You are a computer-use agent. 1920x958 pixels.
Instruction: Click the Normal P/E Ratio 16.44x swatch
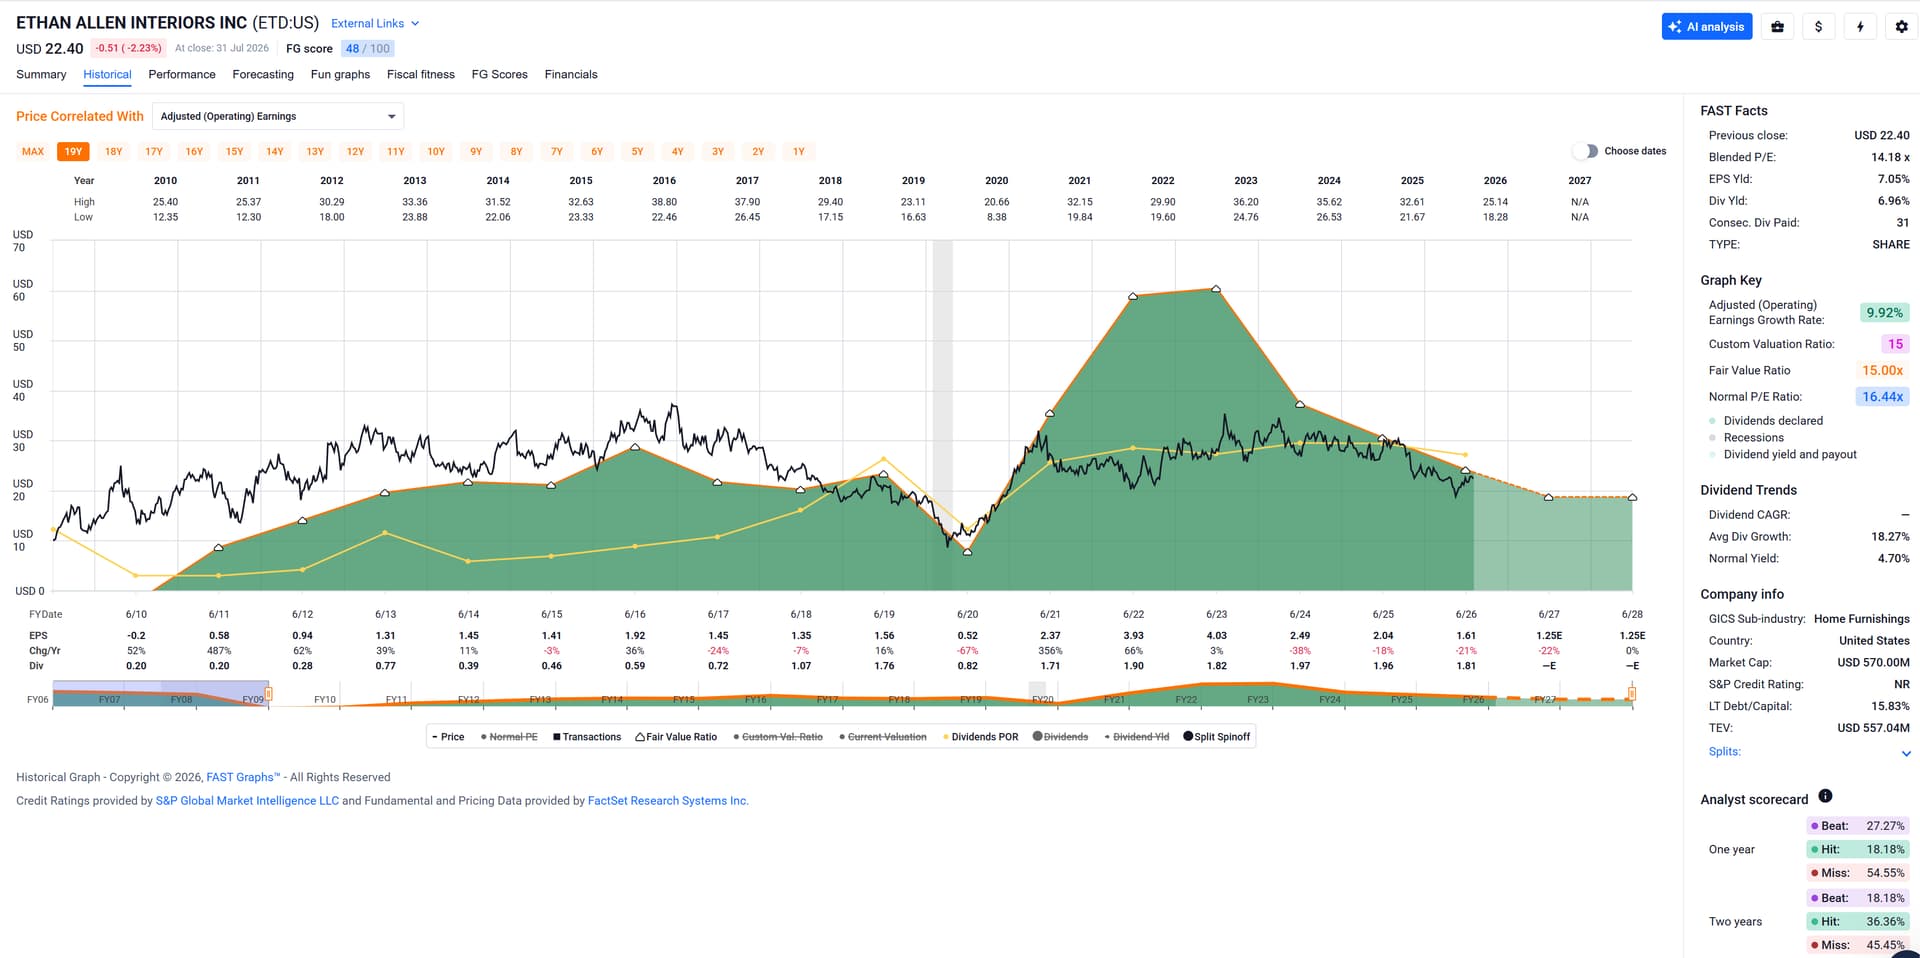tap(1883, 397)
